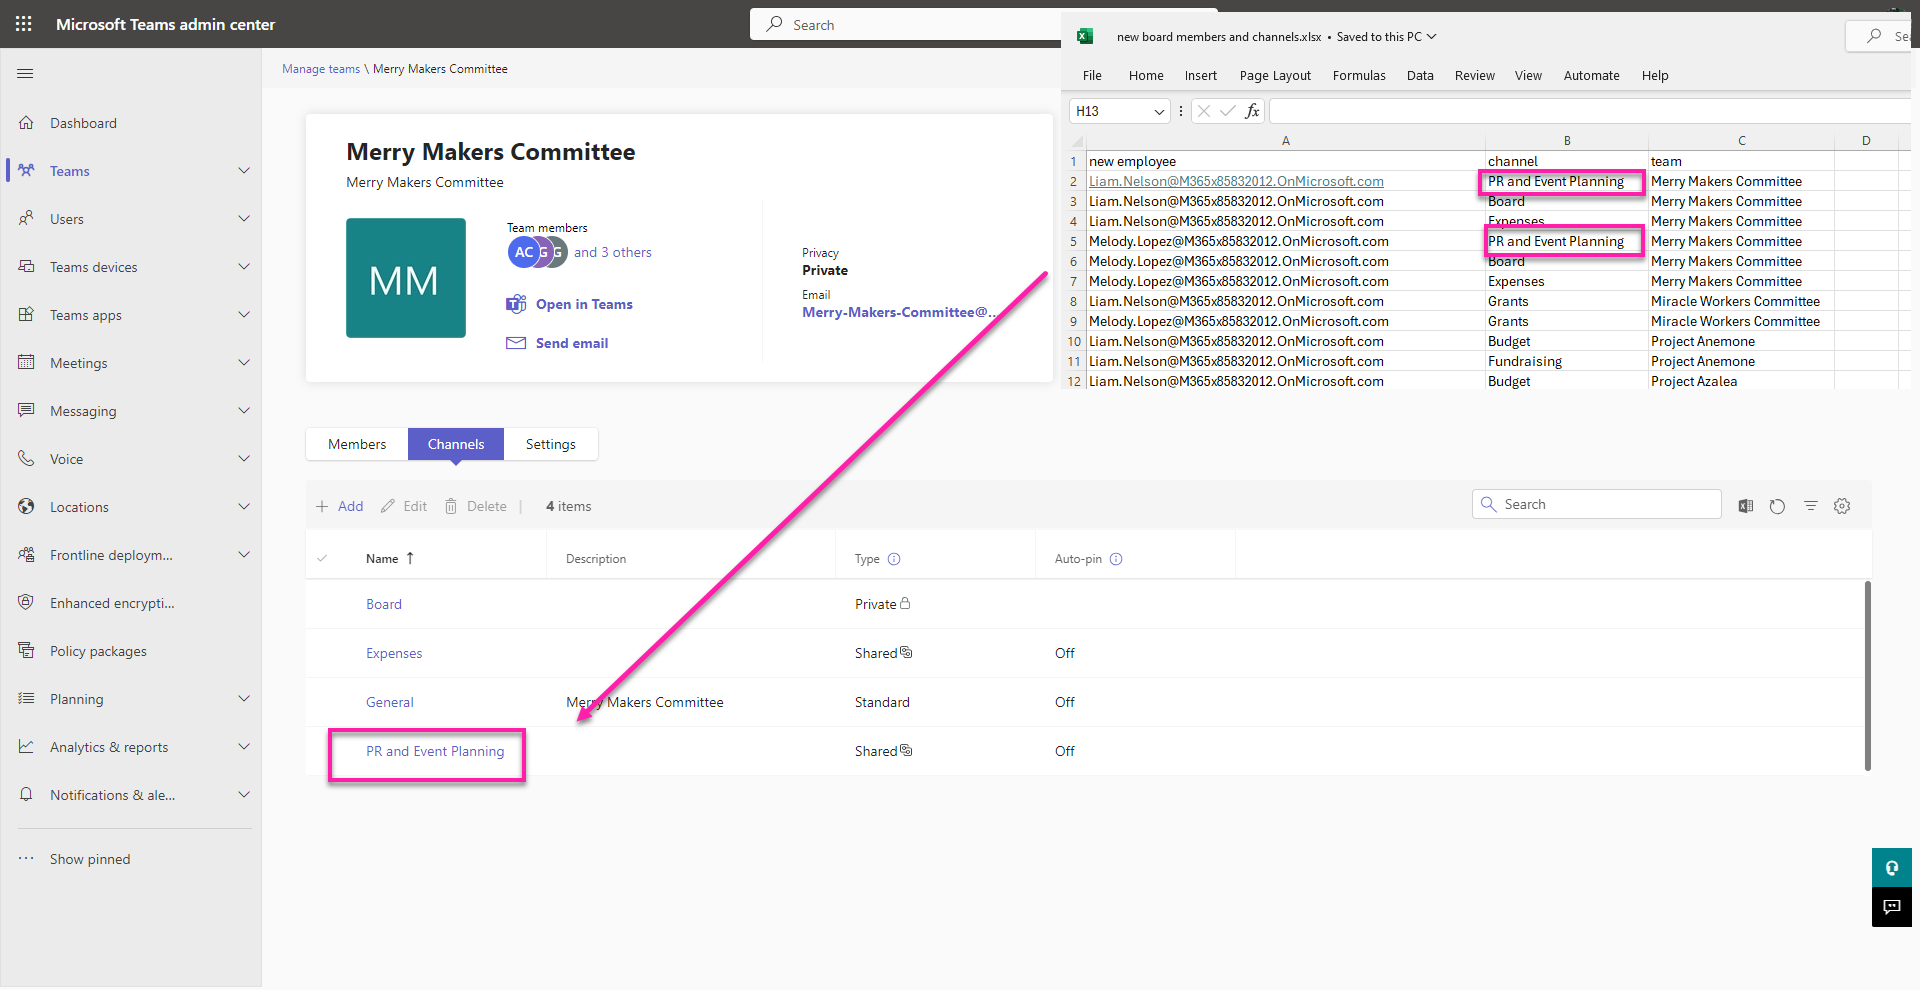Expand the Teams apps section
Viewport: 1920px width, 990px height.
(x=244, y=315)
